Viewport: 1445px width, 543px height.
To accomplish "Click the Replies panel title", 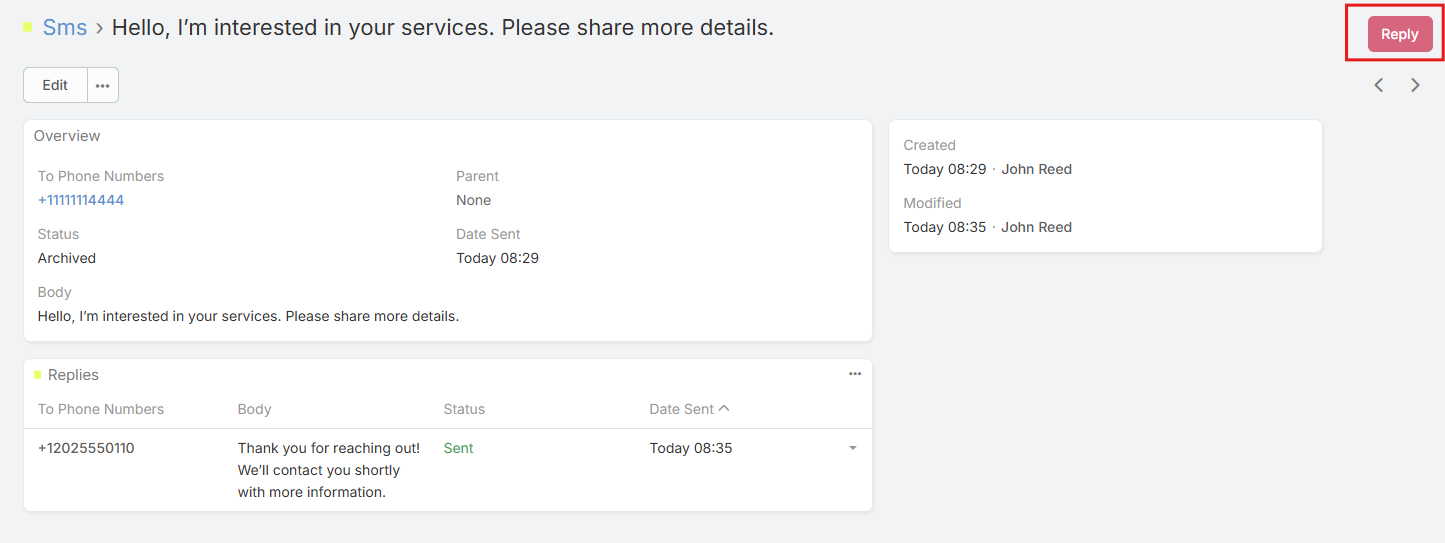I will click(x=73, y=375).
